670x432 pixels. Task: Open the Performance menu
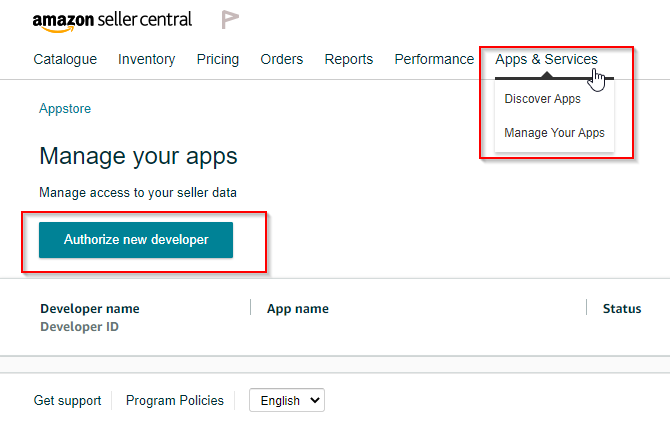click(x=434, y=59)
